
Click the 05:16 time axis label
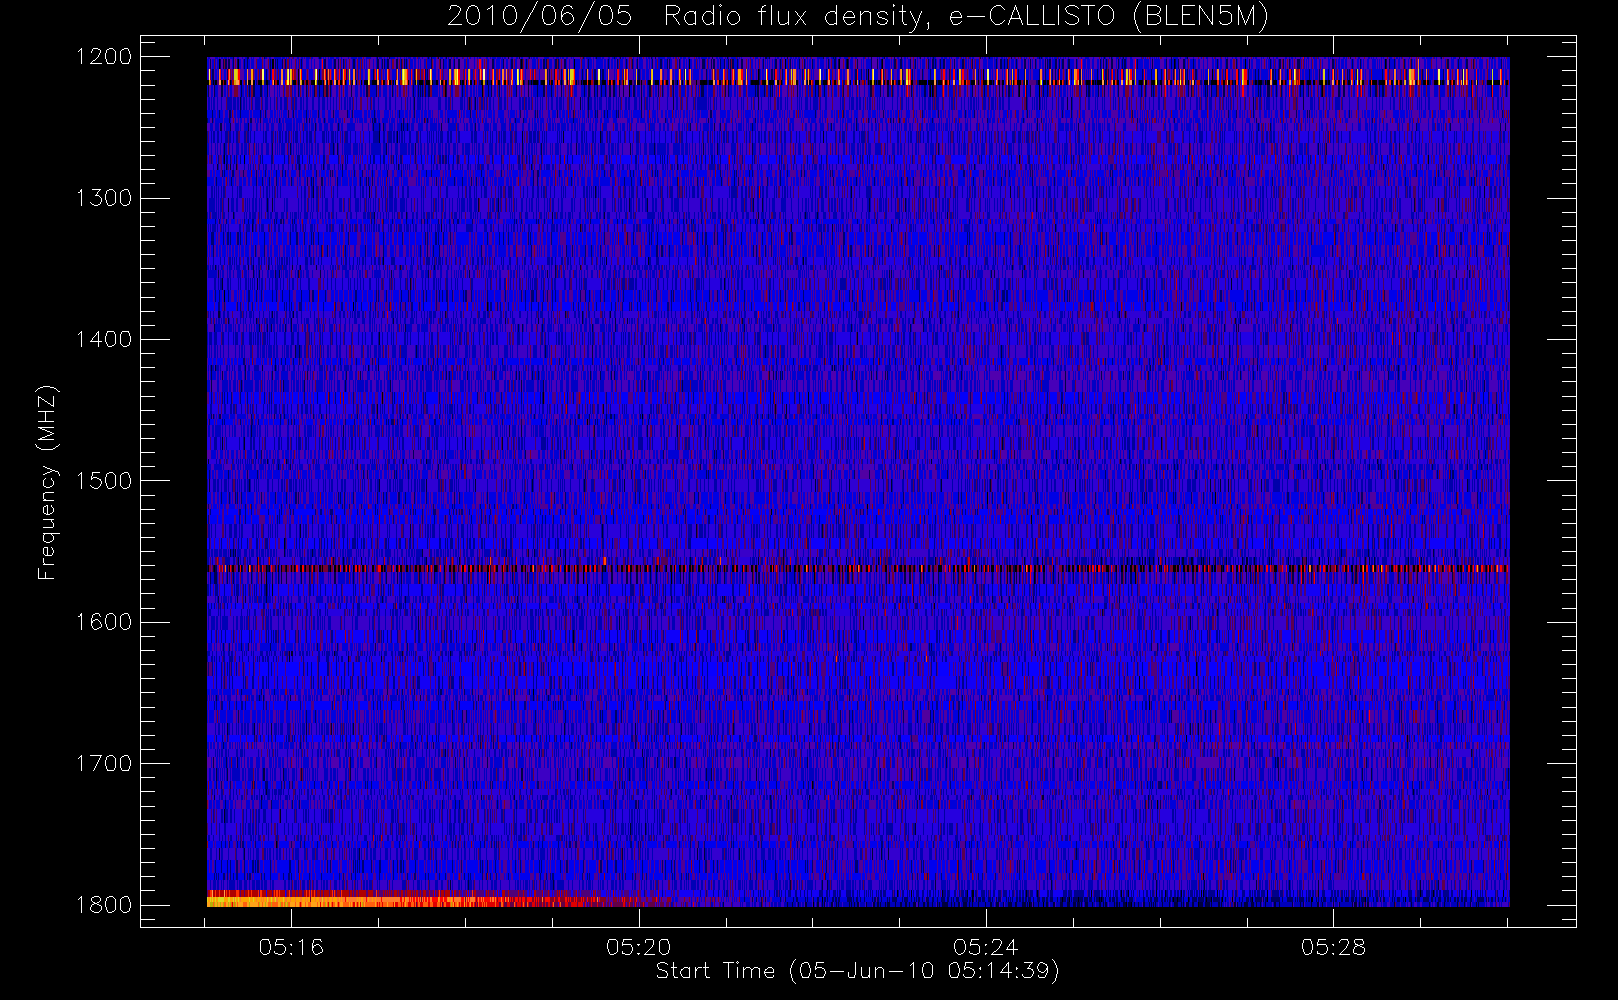[291, 947]
